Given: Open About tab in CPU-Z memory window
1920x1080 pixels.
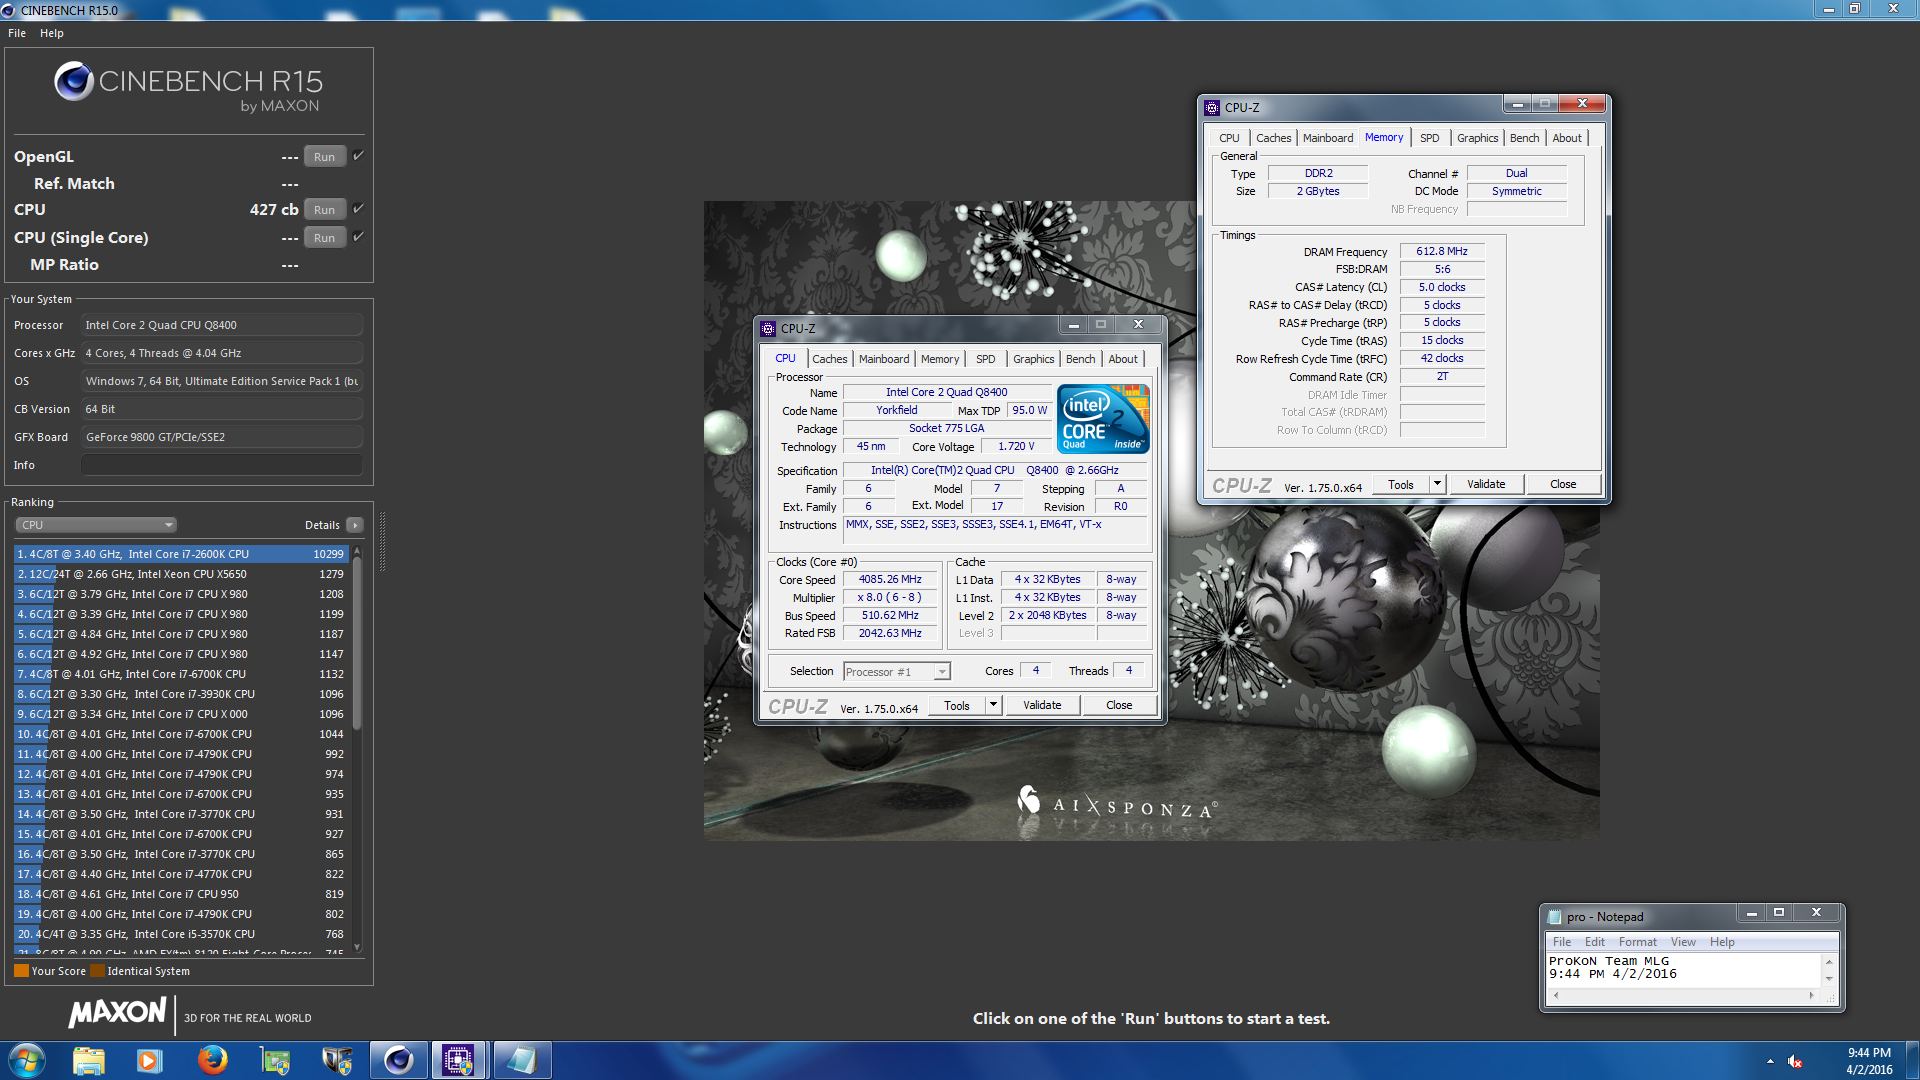Looking at the screenshot, I should [x=1567, y=138].
